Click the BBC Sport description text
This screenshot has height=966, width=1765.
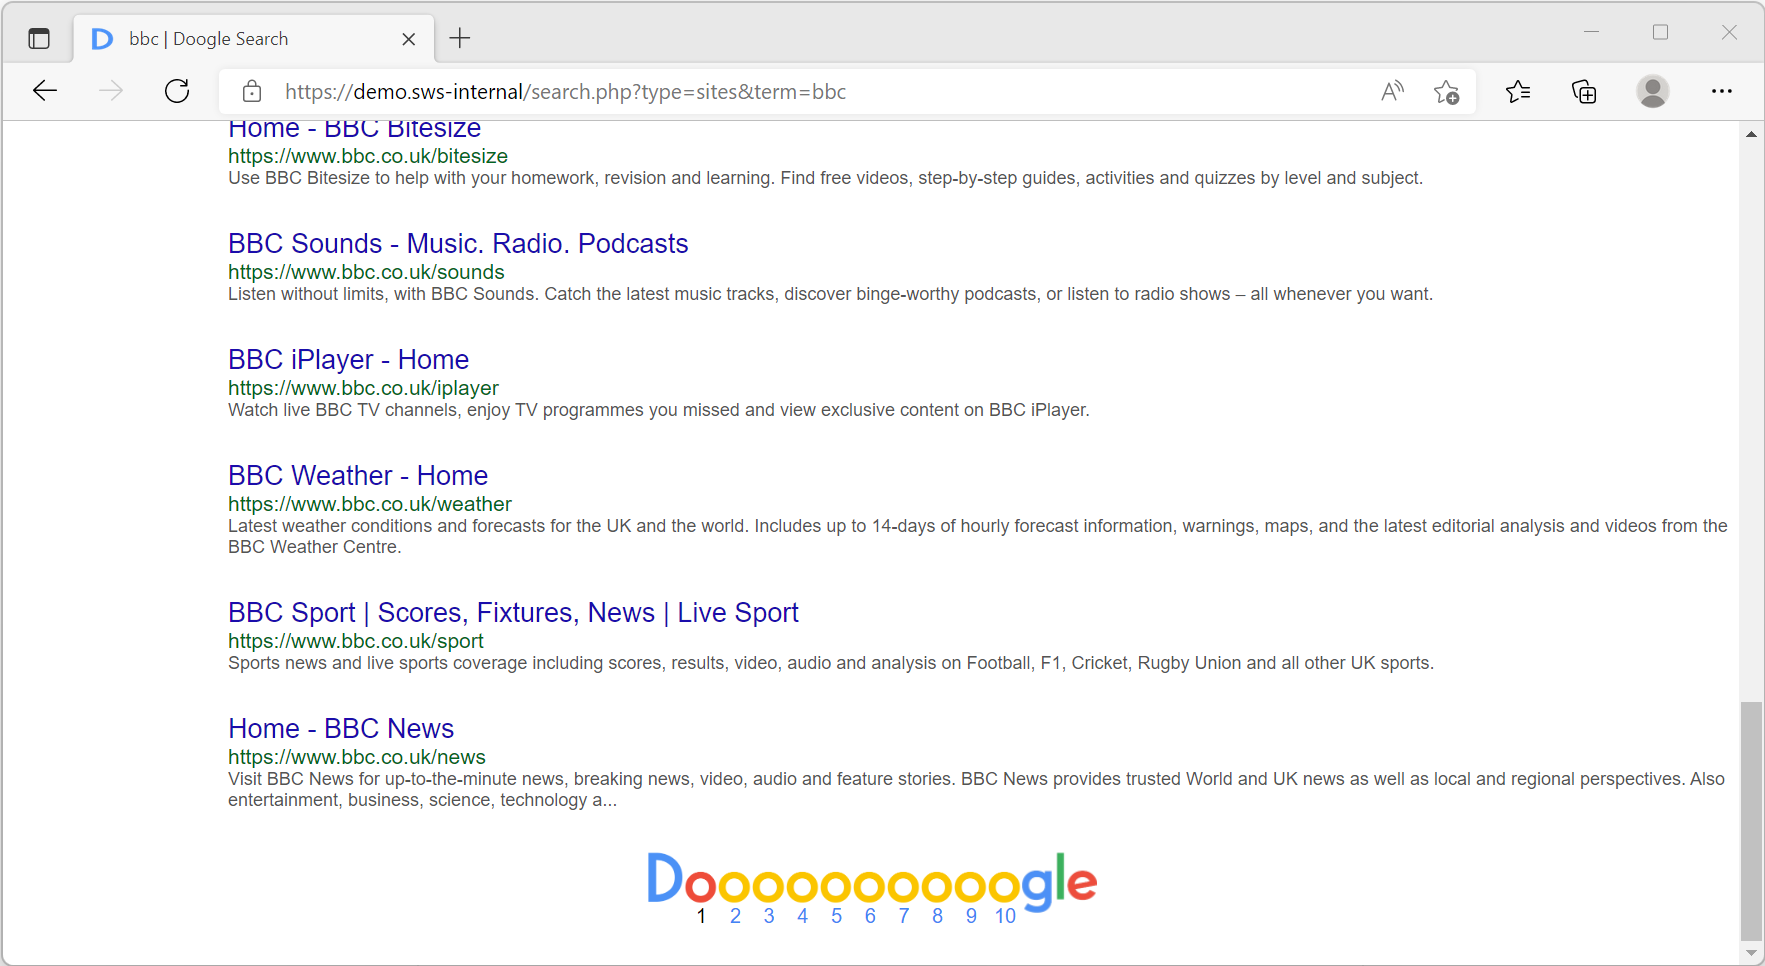(x=831, y=663)
